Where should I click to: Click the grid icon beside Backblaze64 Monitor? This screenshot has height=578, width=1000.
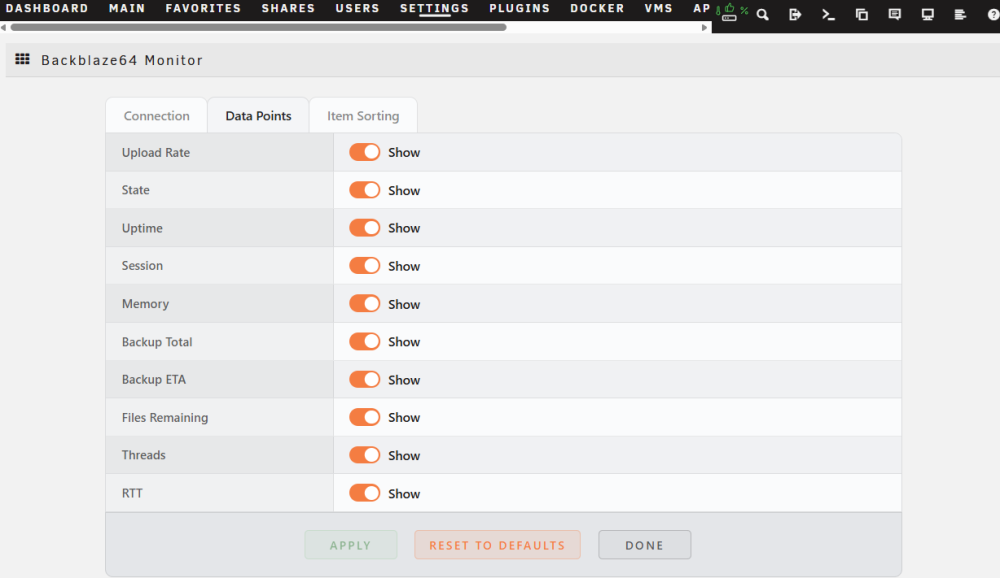22,59
